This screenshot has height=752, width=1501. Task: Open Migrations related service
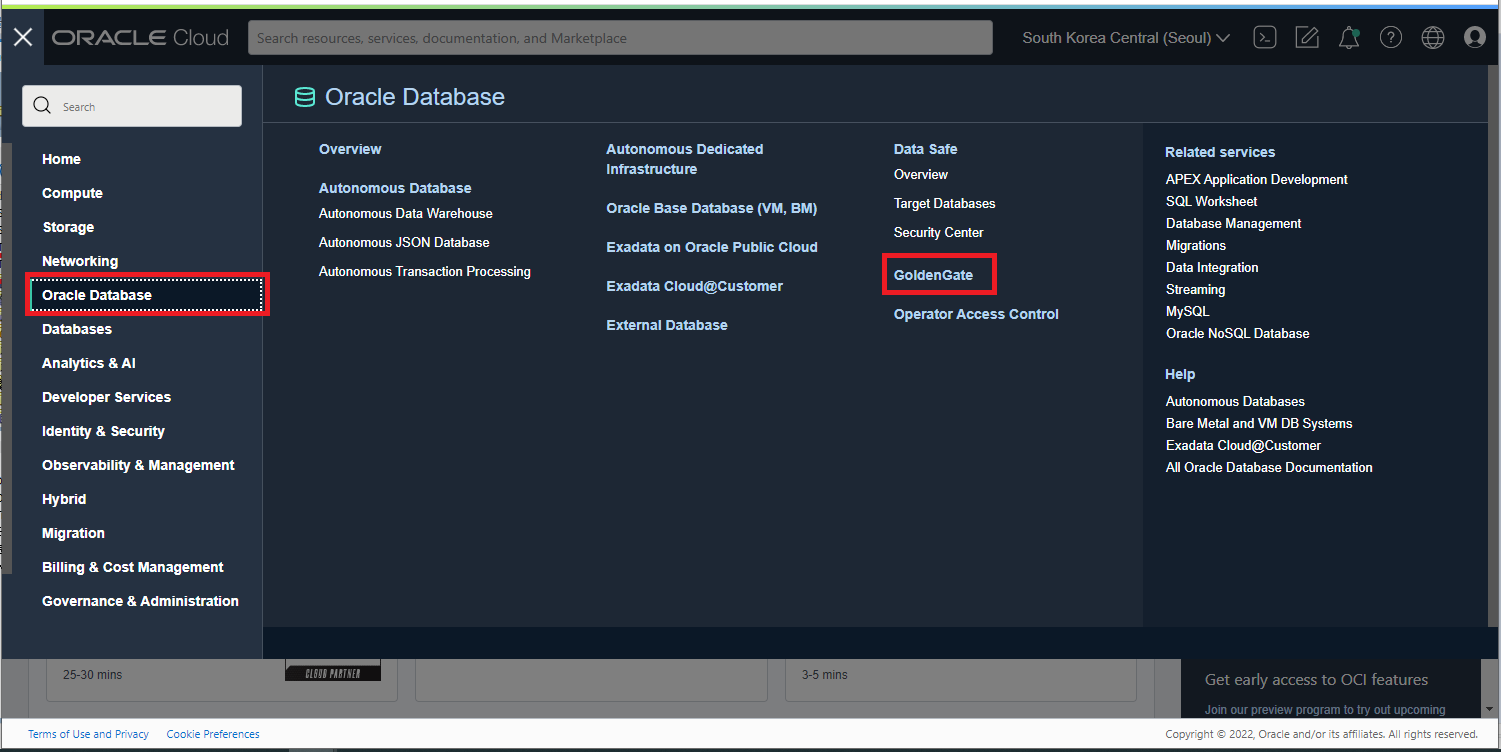(1196, 245)
